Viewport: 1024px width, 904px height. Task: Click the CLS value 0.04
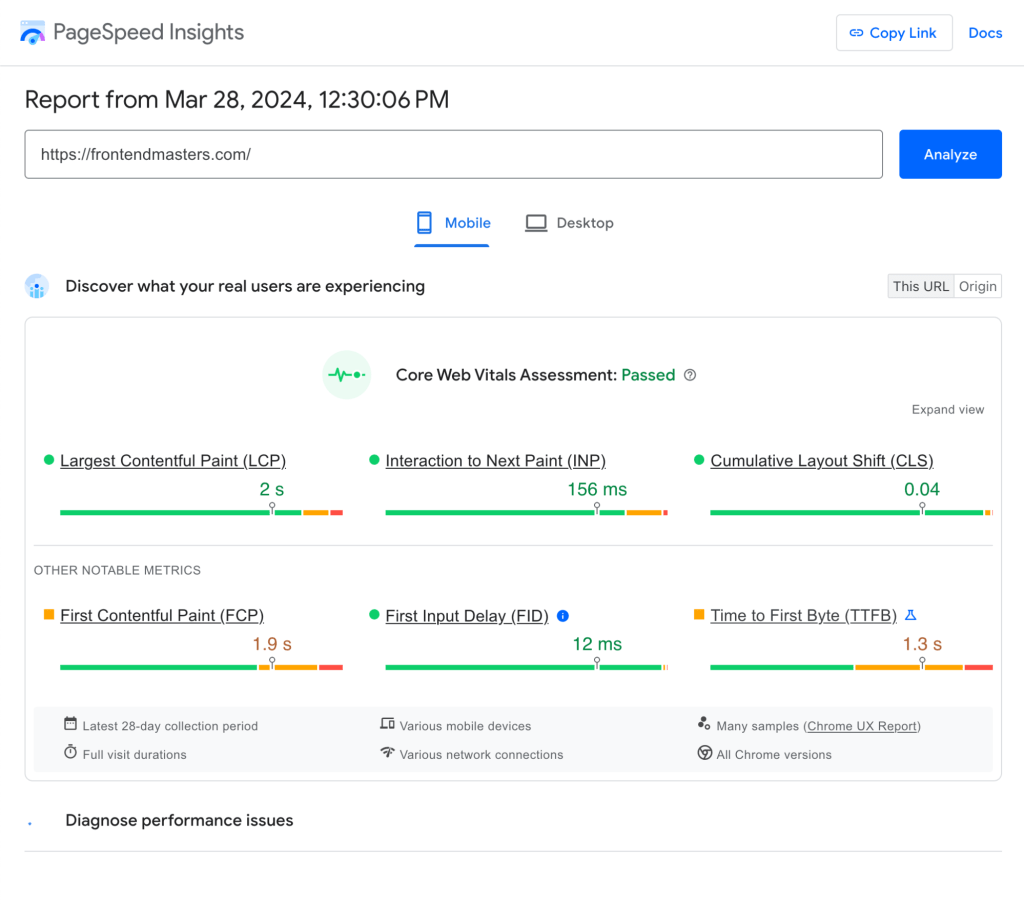[x=921, y=489]
